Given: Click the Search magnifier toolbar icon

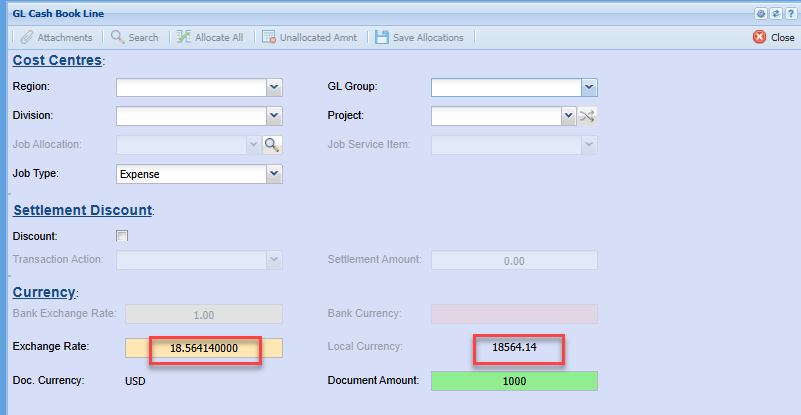Looking at the screenshot, I should click(x=117, y=37).
